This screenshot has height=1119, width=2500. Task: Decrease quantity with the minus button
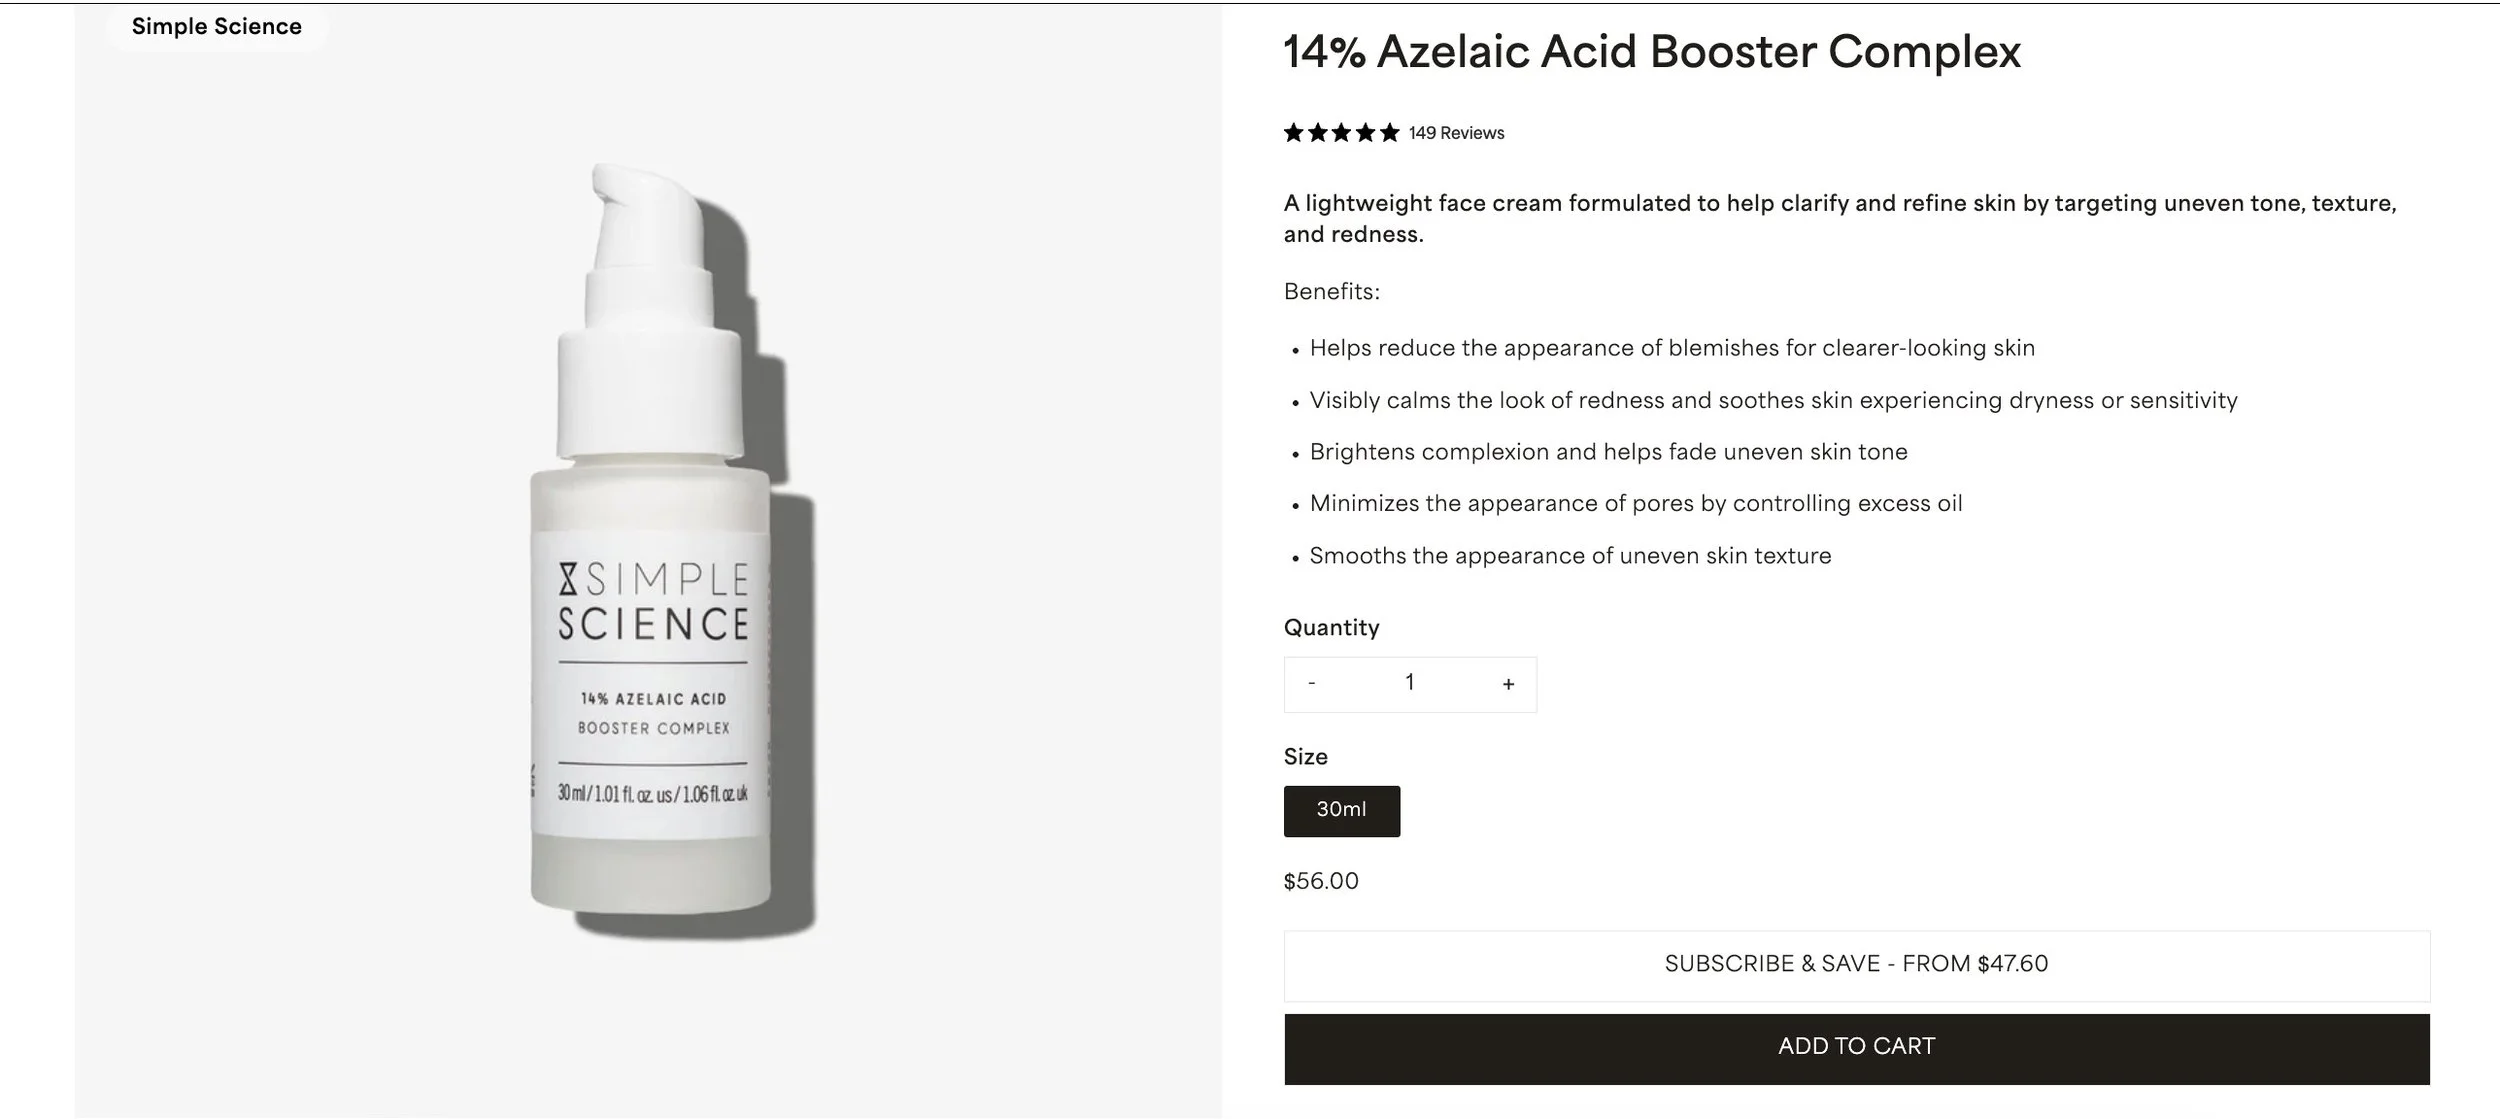1312,684
